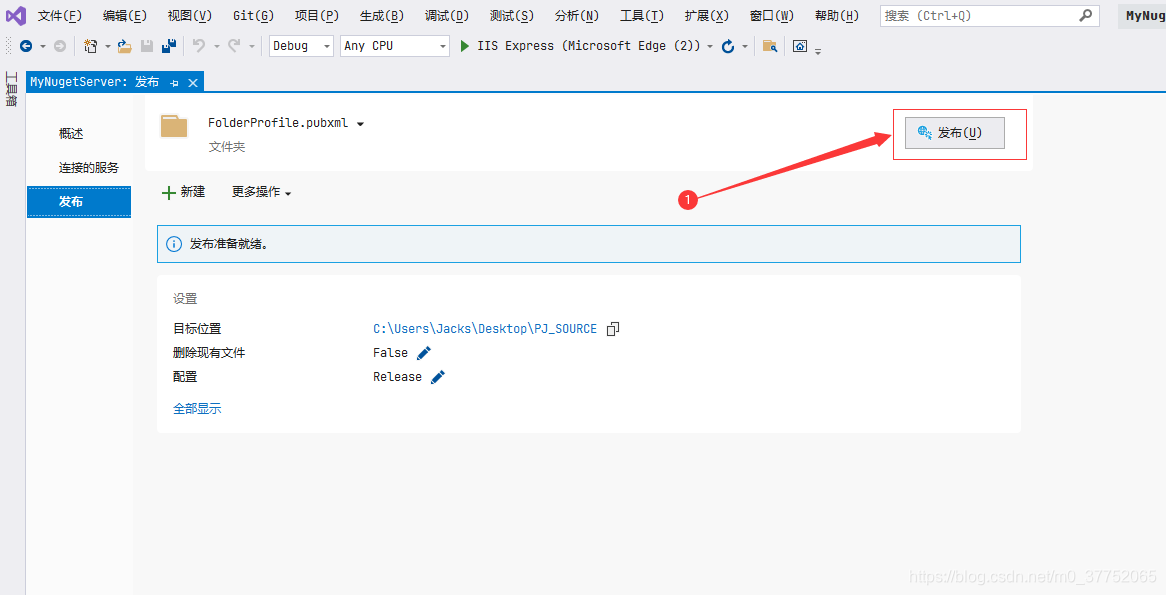Viewport: 1166px width, 595px height.
Task: Open the 测试(S) menu
Action: coord(512,16)
